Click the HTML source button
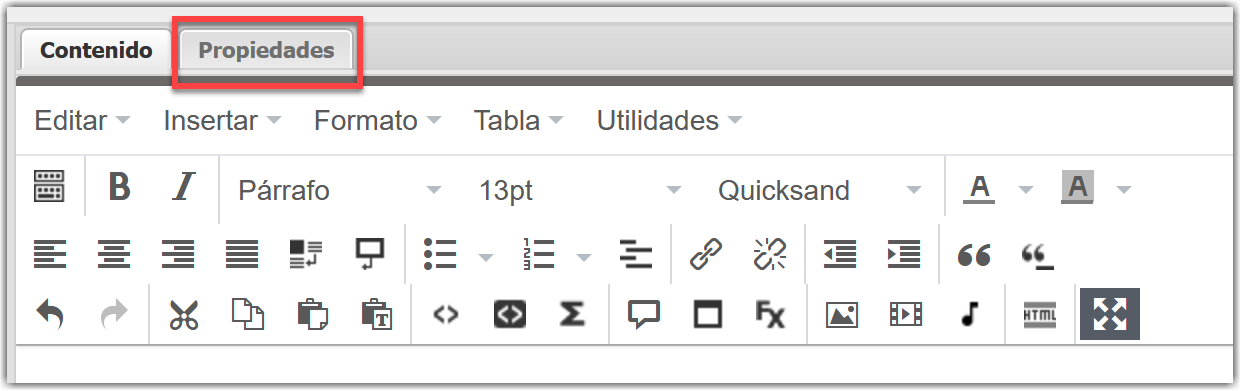The width and height of the screenshot is (1241, 391). coord(1040,314)
